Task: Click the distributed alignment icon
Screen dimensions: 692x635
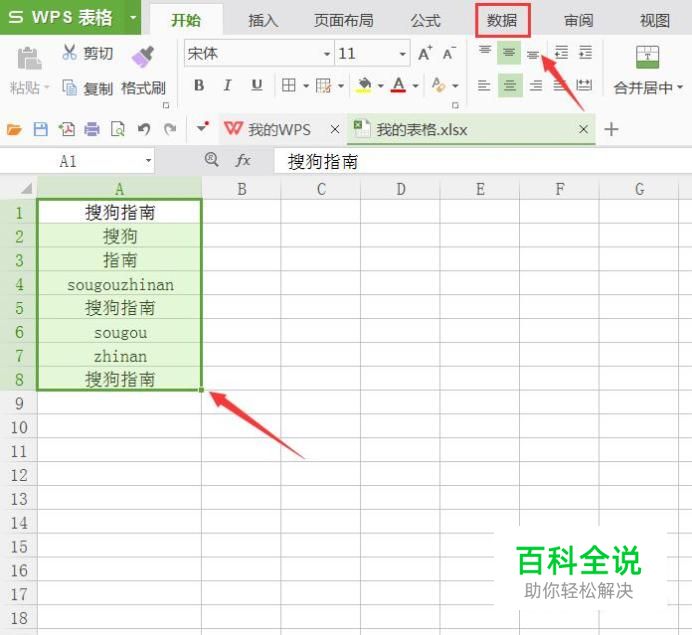Action: point(584,85)
